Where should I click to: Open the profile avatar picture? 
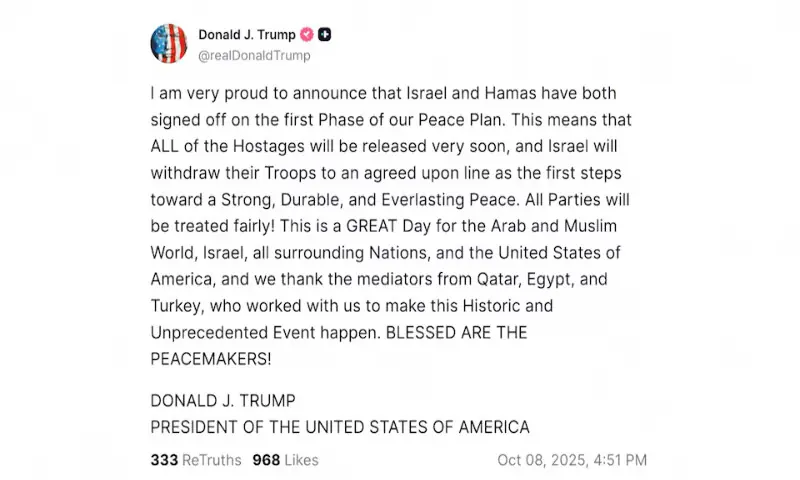coord(170,44)
